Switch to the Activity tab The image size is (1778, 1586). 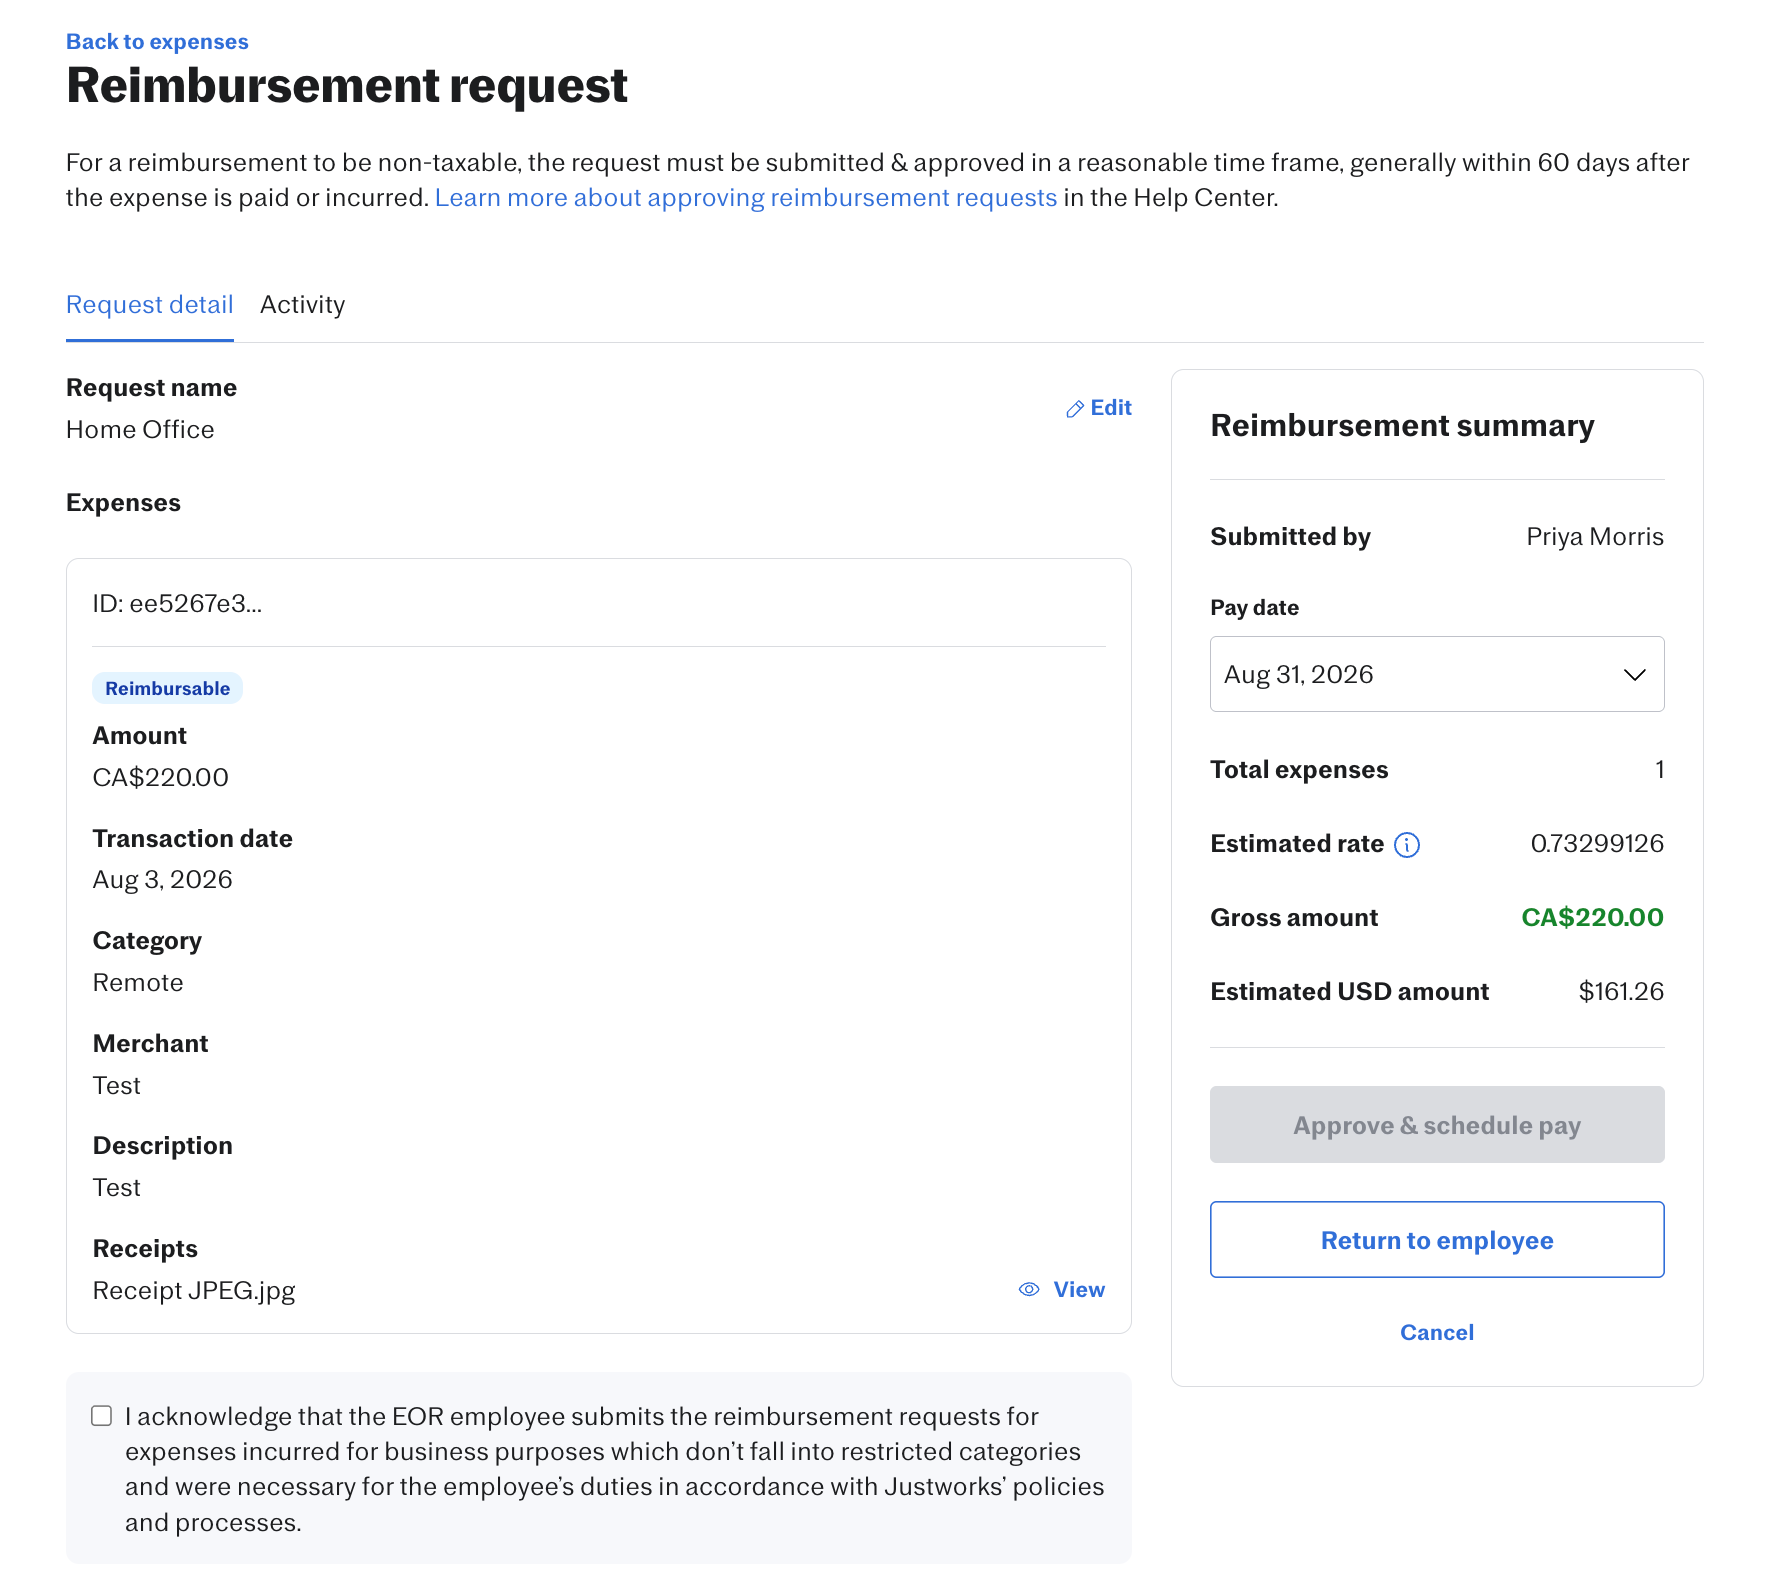[302, 305]
